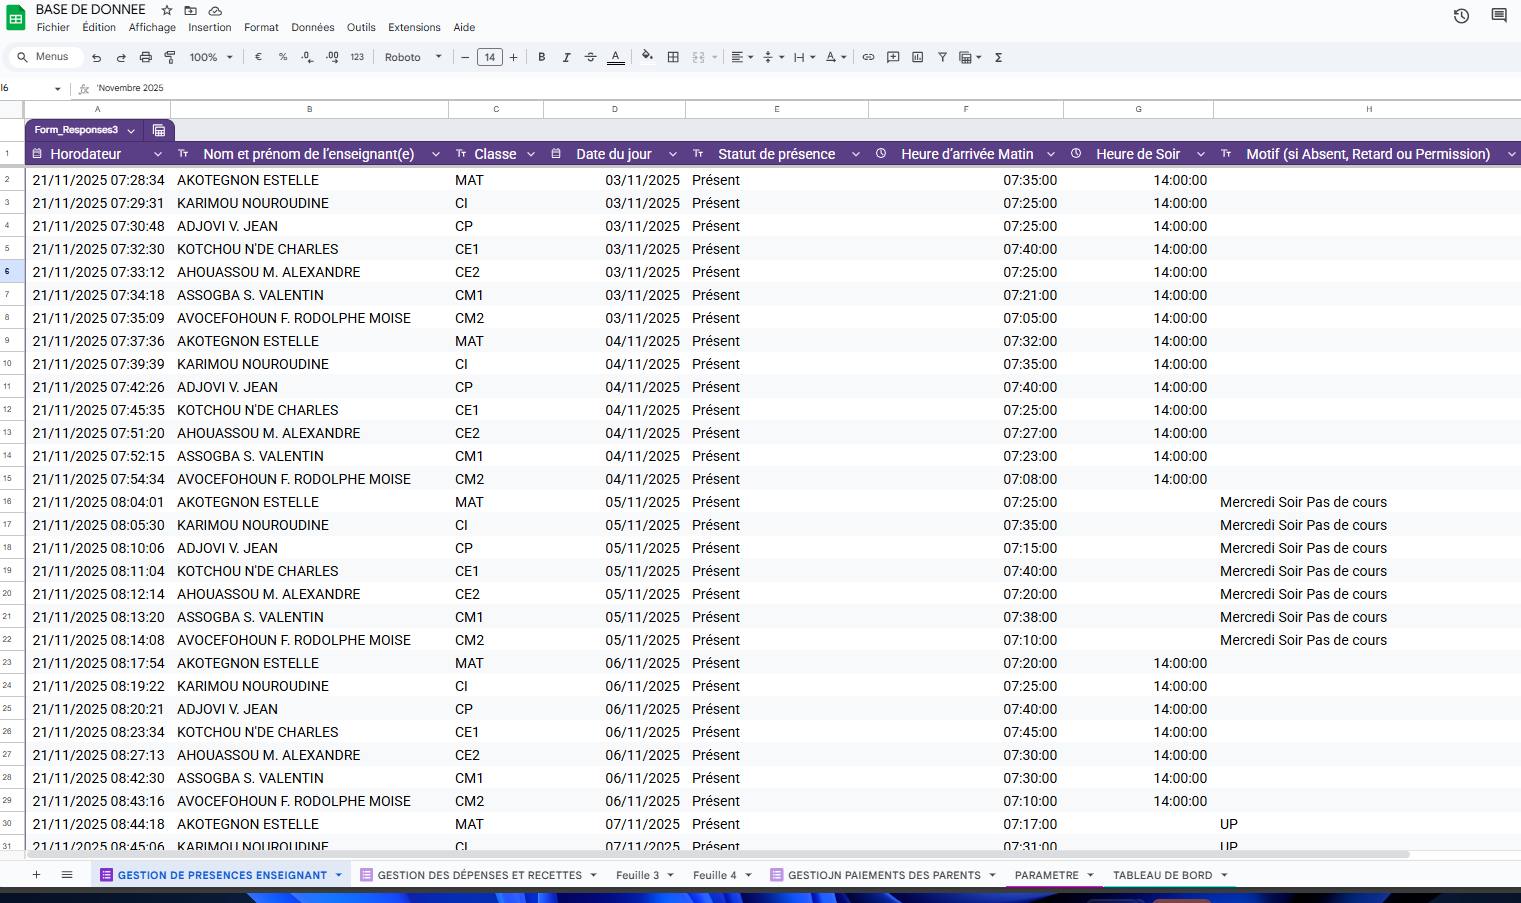Click the insert chart icon

(x=917, y=57)
